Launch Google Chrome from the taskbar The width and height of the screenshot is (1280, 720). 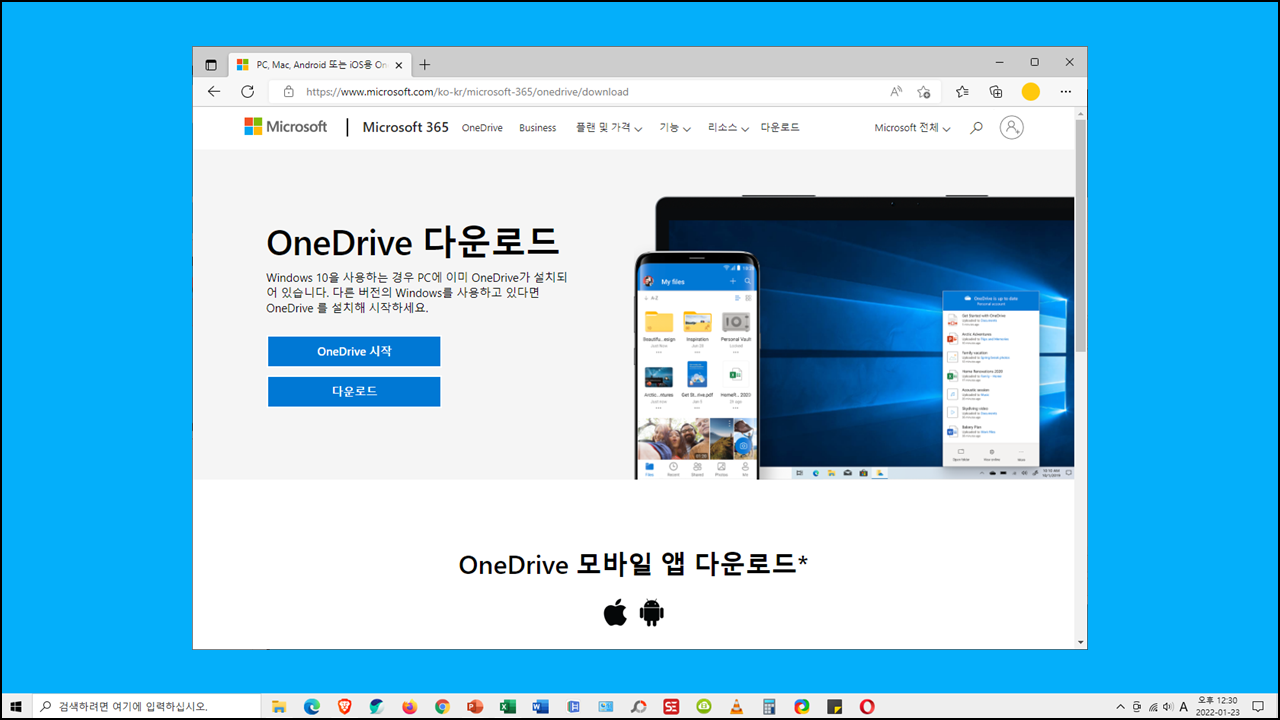[442, 706]
